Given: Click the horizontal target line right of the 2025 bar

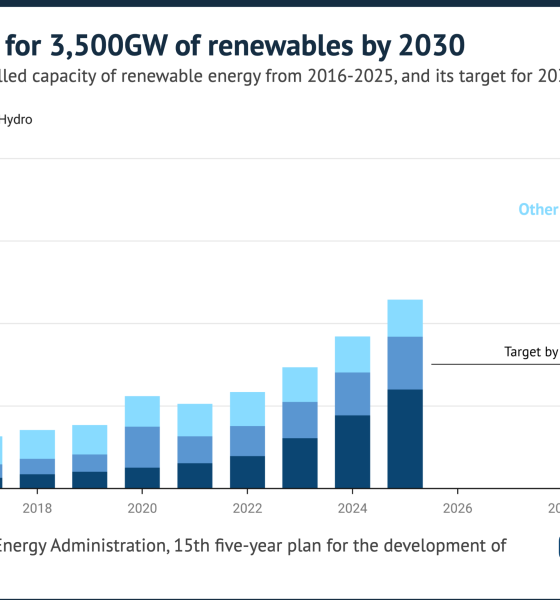Looking at the screenshot, I should [495, 364].
